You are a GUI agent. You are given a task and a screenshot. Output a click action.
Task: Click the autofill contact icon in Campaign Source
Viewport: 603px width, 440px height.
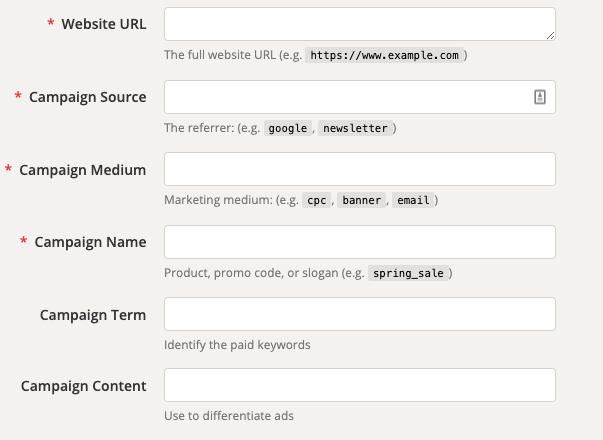(539, 97)
